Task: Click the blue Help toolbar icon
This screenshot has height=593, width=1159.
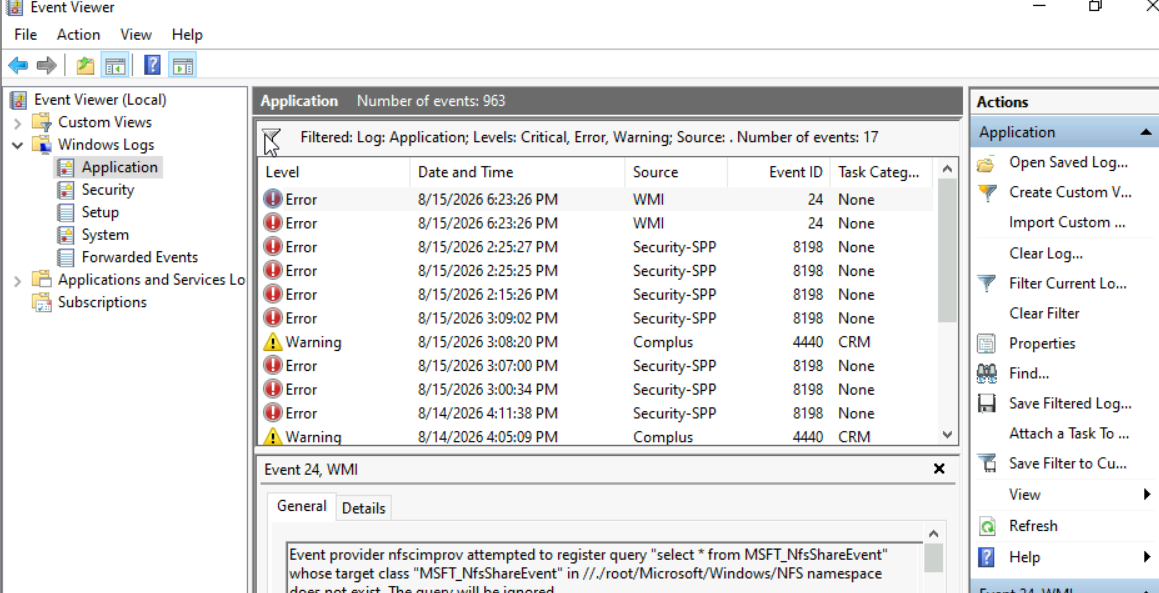Action: (x=152, y=65)
